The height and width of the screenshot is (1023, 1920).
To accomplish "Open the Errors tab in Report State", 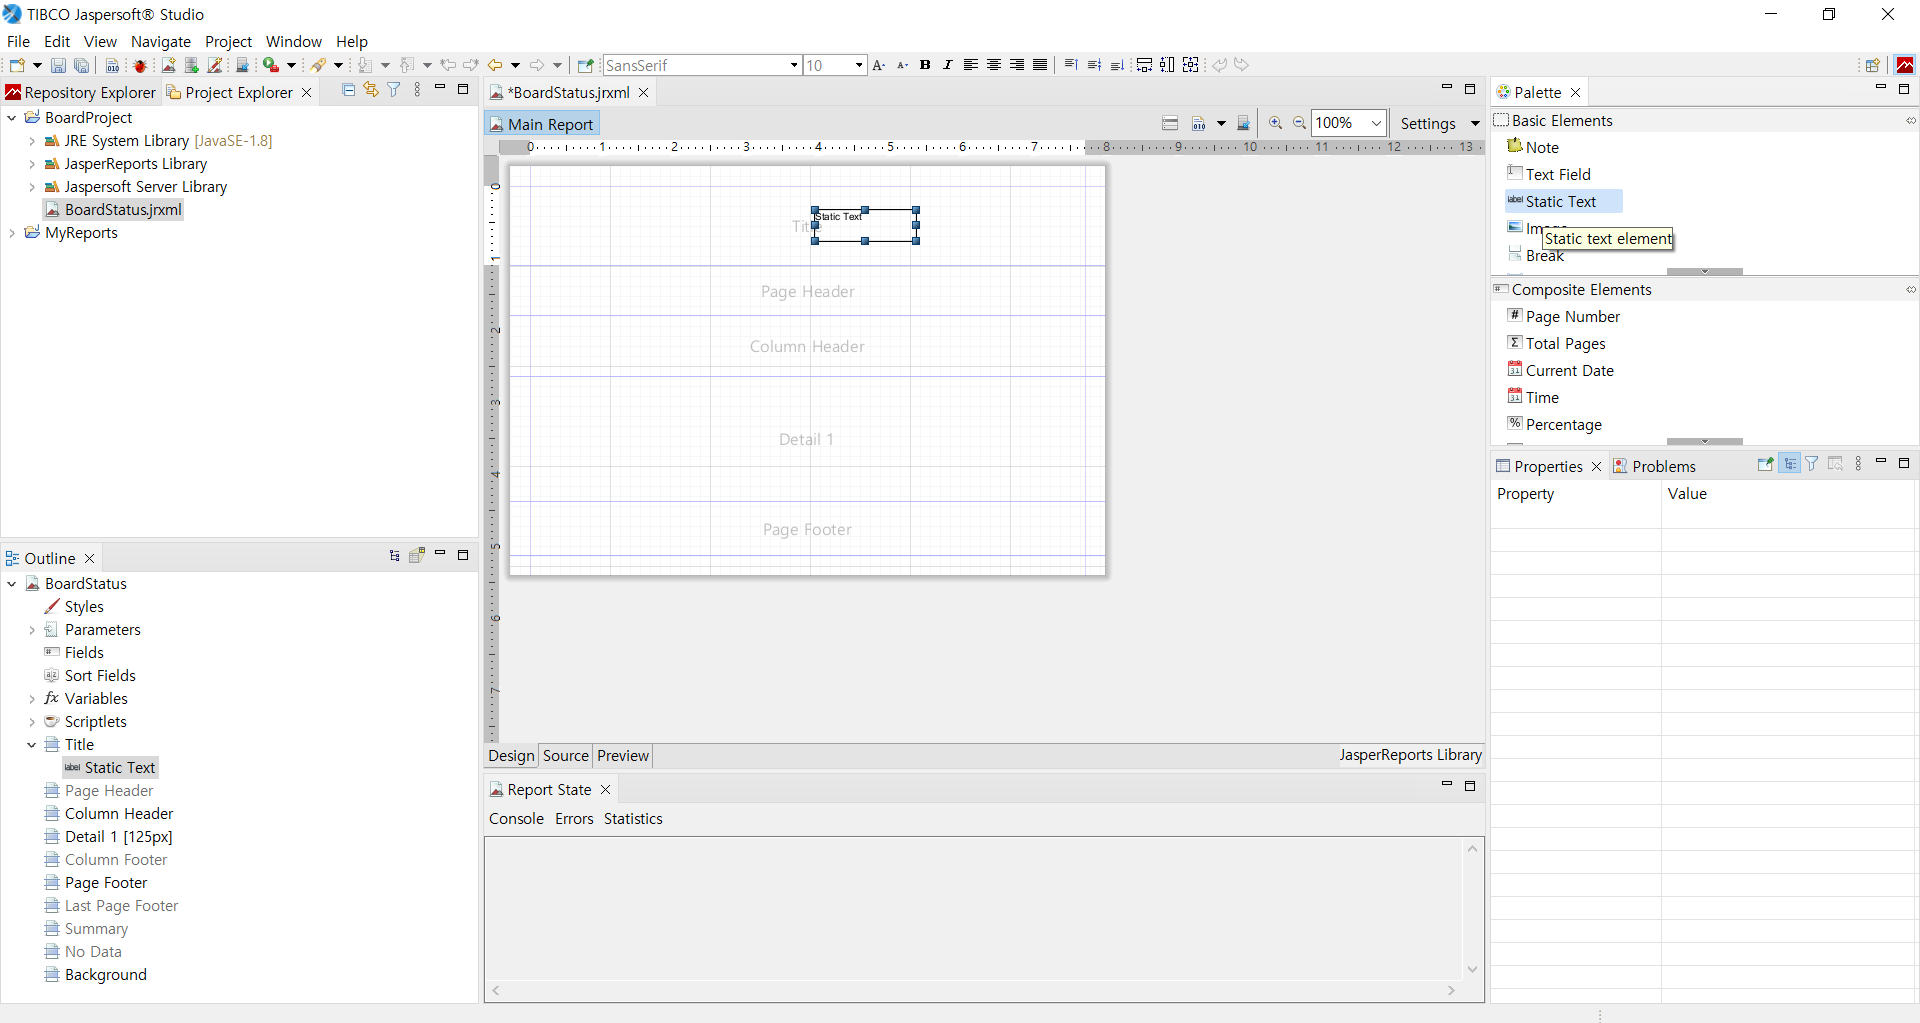I will (574, 819).
